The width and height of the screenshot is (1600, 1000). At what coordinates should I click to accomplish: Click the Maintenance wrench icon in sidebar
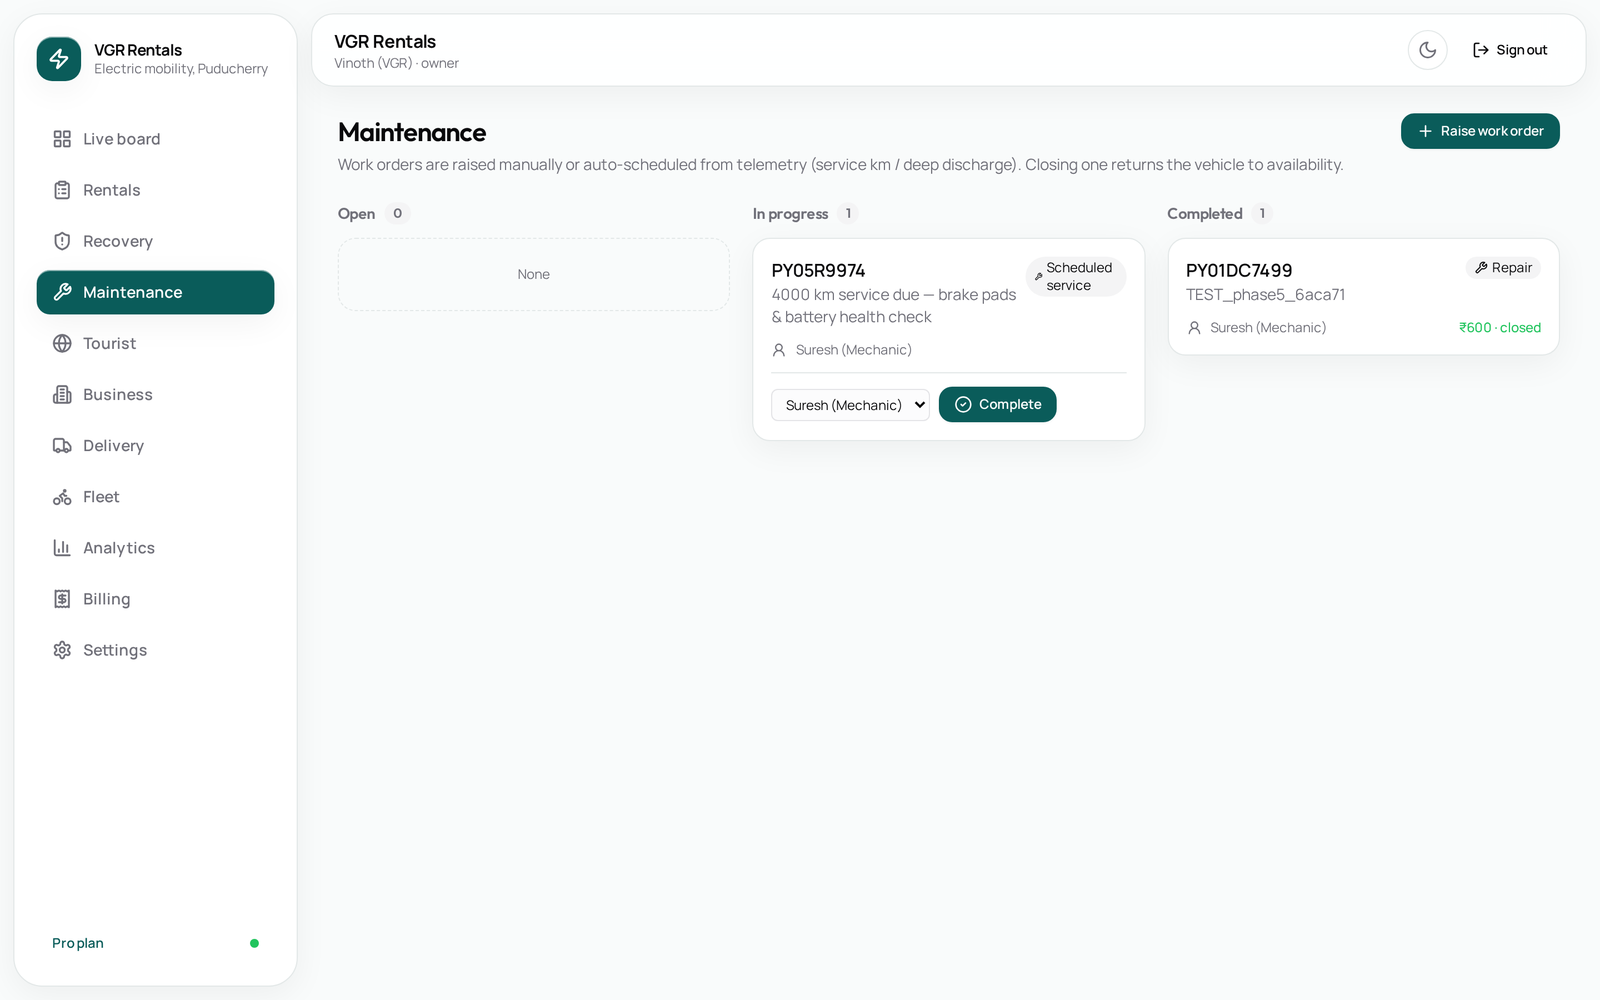point(62,292)
